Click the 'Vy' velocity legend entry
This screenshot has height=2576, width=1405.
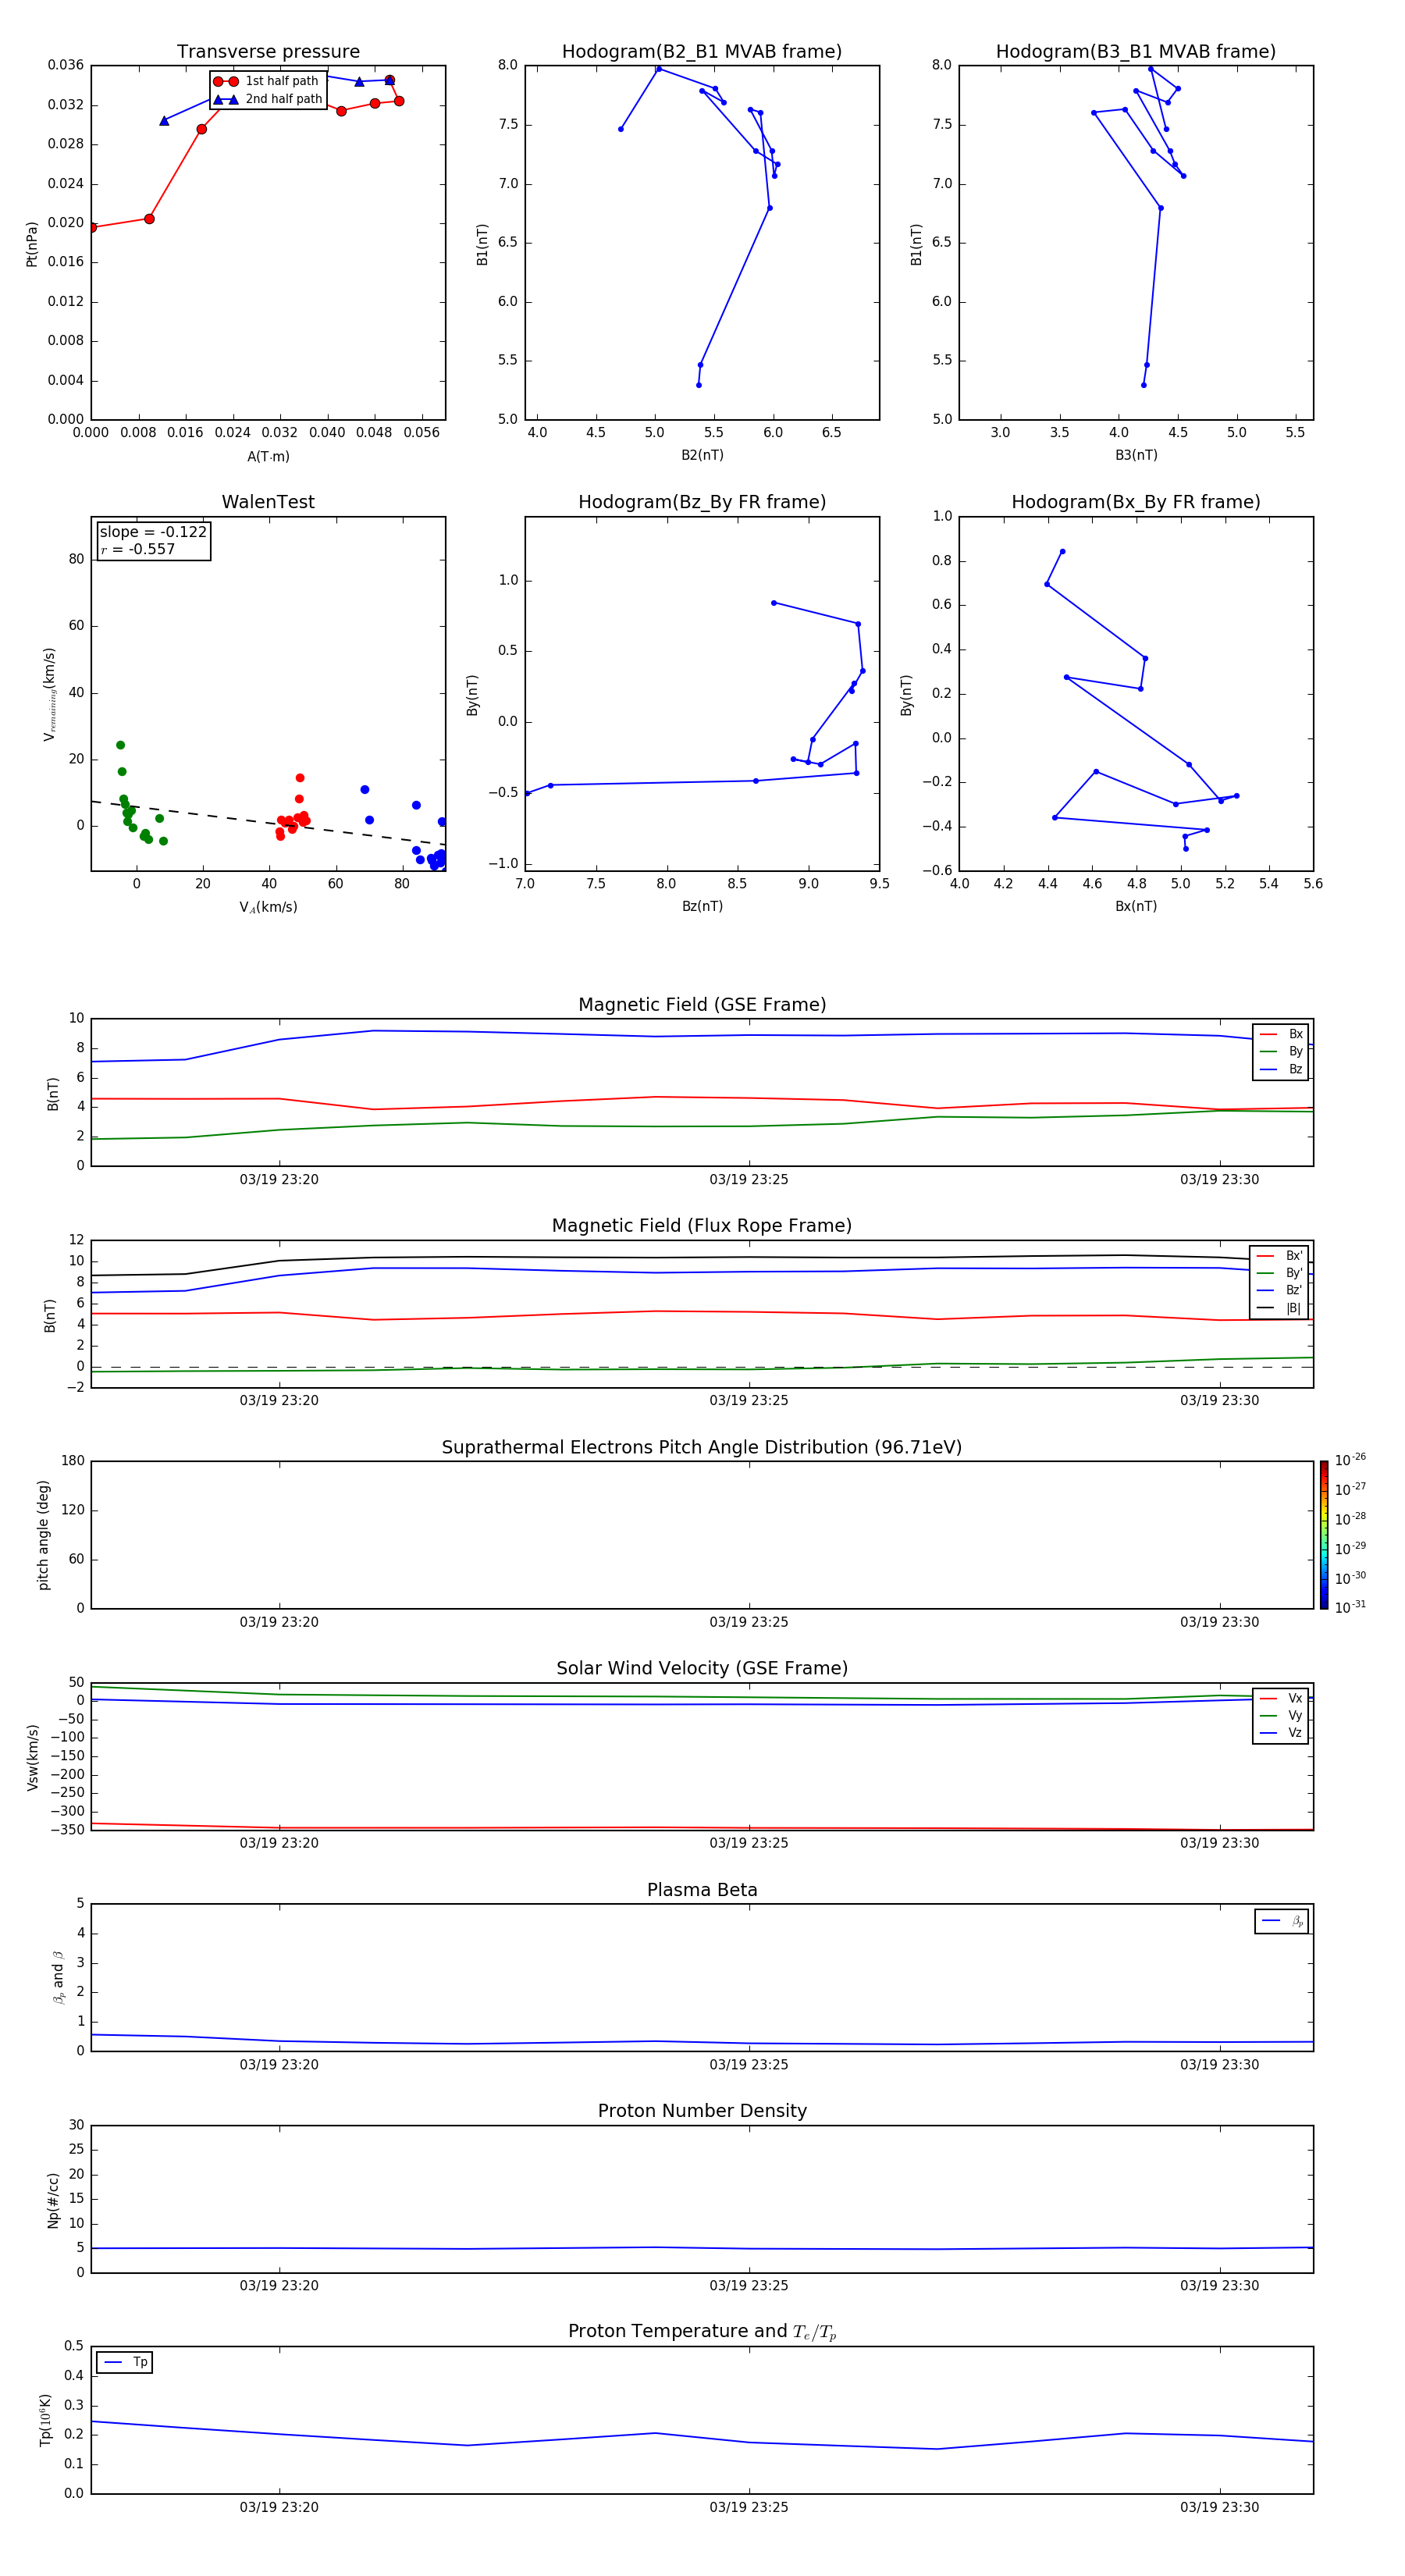1281,1716
